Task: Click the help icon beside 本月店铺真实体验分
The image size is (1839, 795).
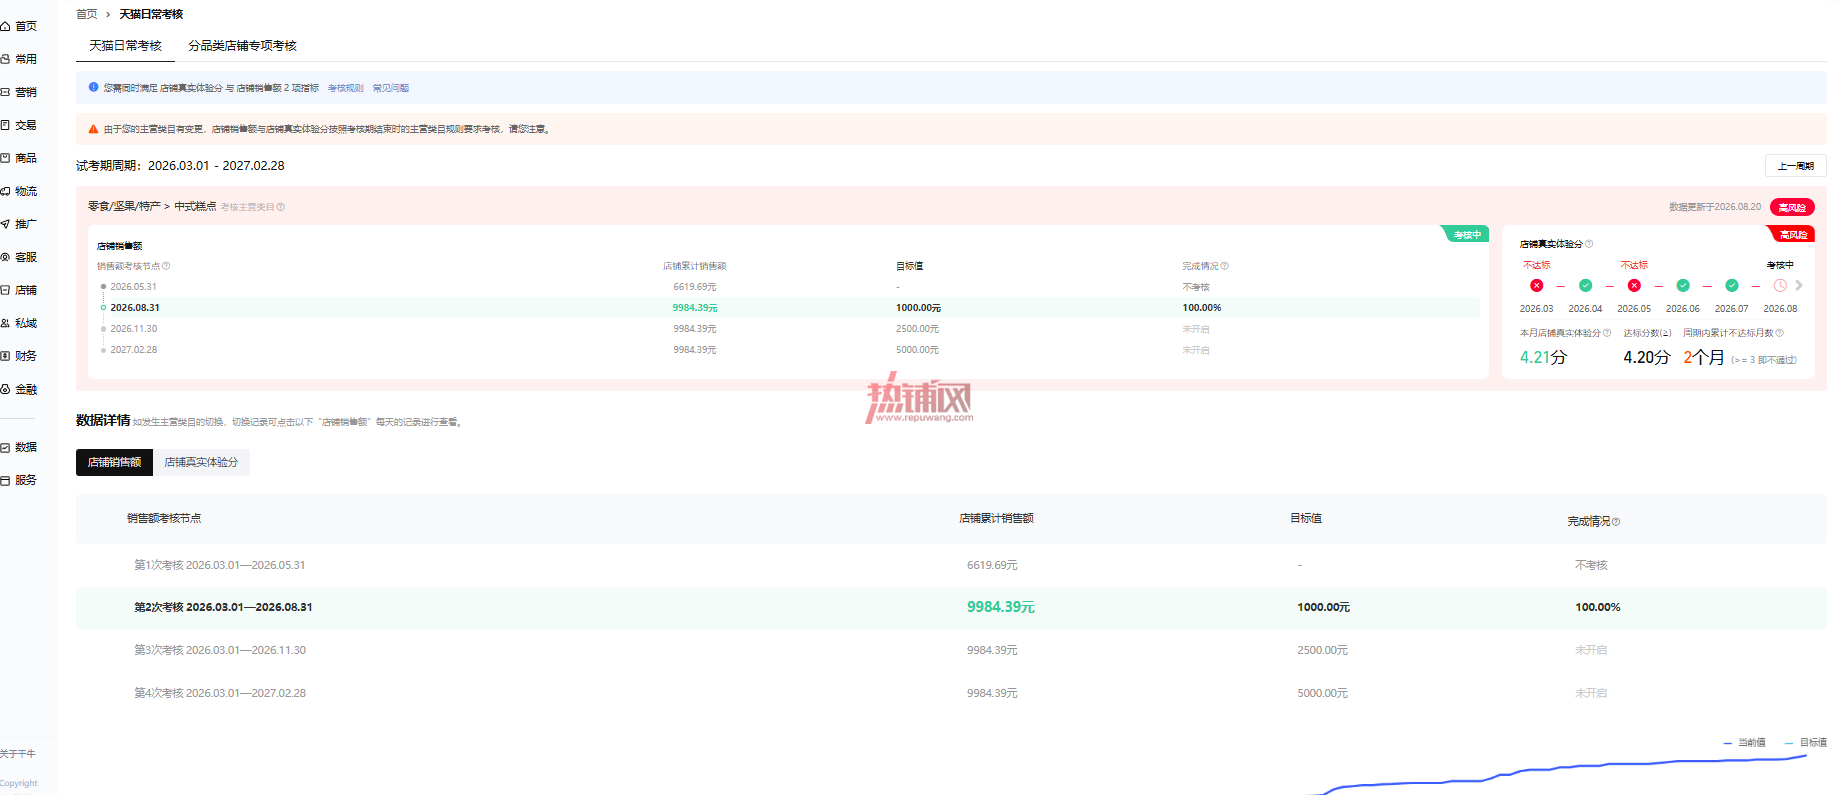Action: tap(1607, 333)
